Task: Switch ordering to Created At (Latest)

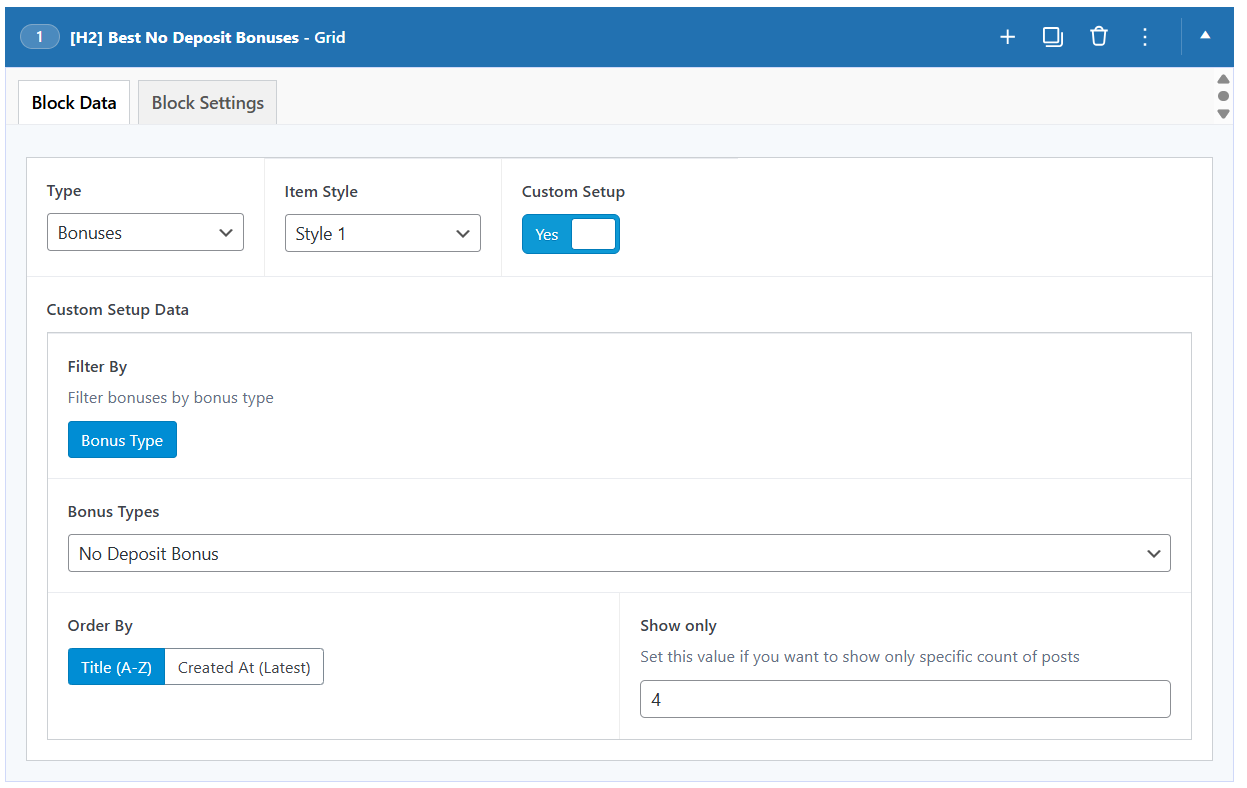Action: pos(243,666)
